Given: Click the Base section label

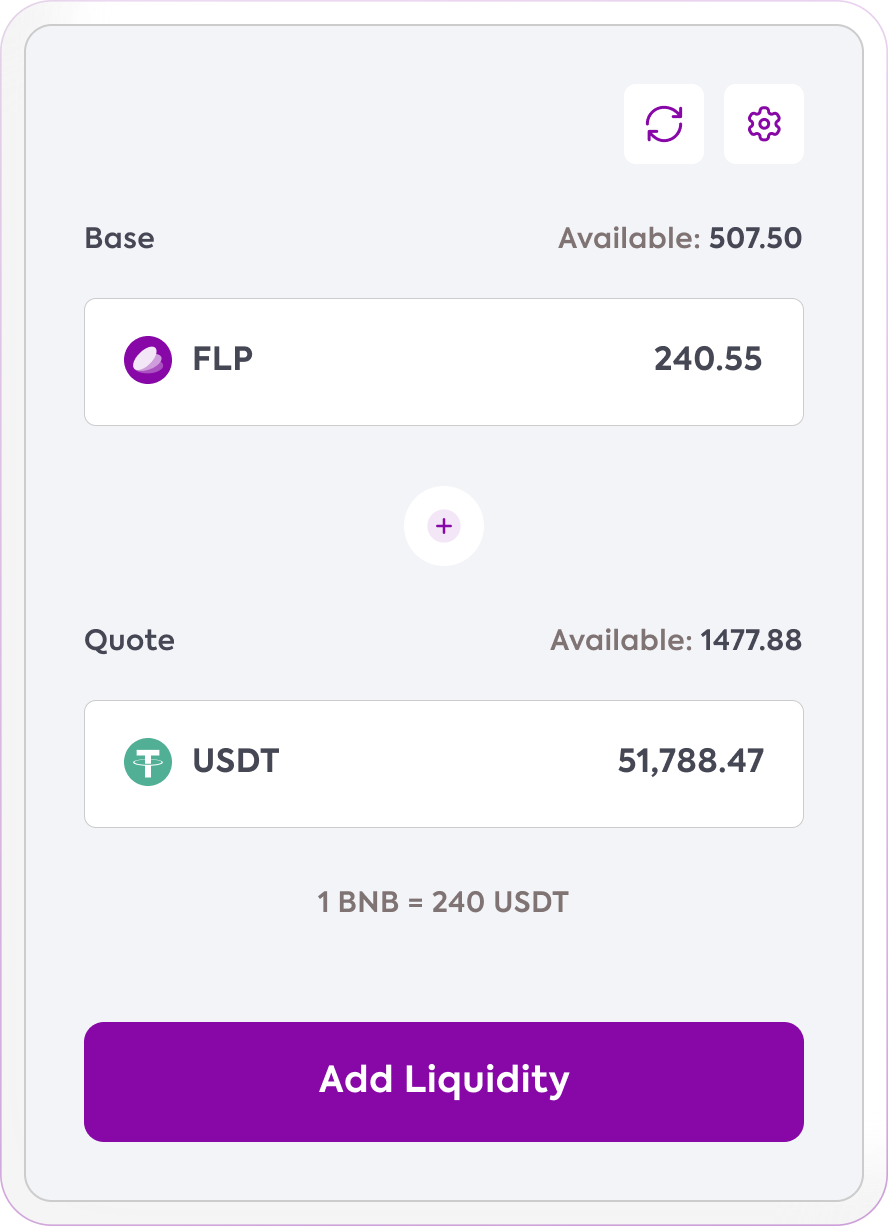Looking at the screenshot, I should click(120, 238).
